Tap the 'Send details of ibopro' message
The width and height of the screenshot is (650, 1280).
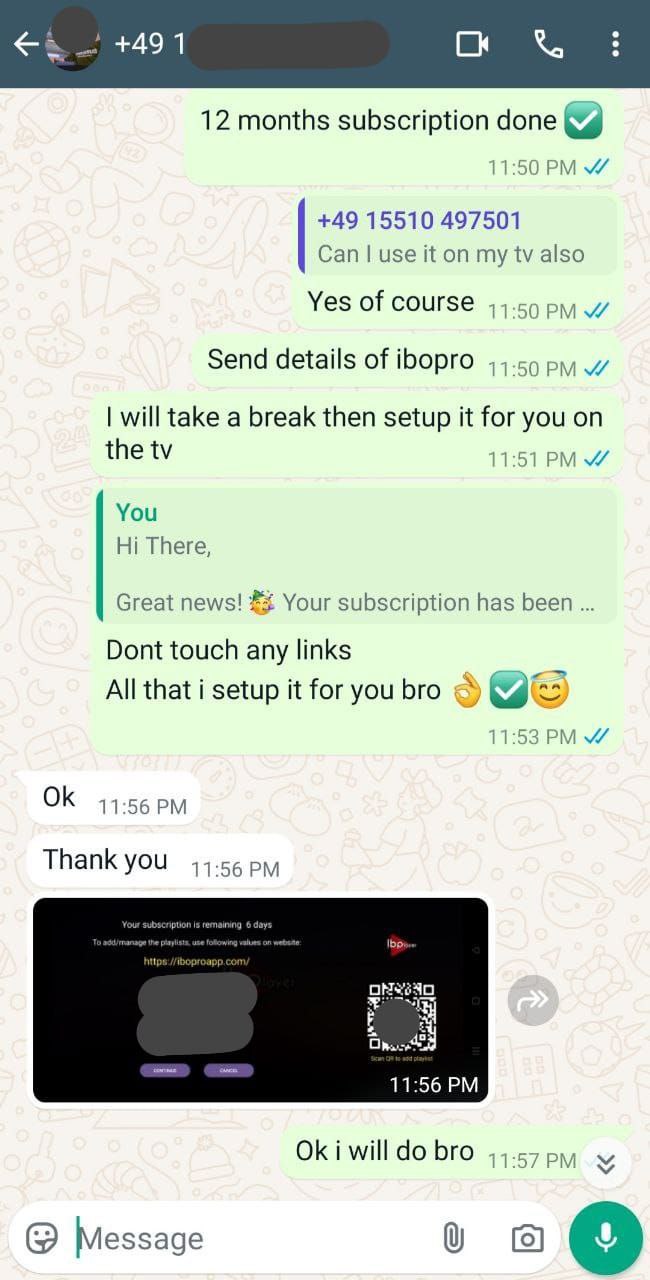[x=408, y=361]
